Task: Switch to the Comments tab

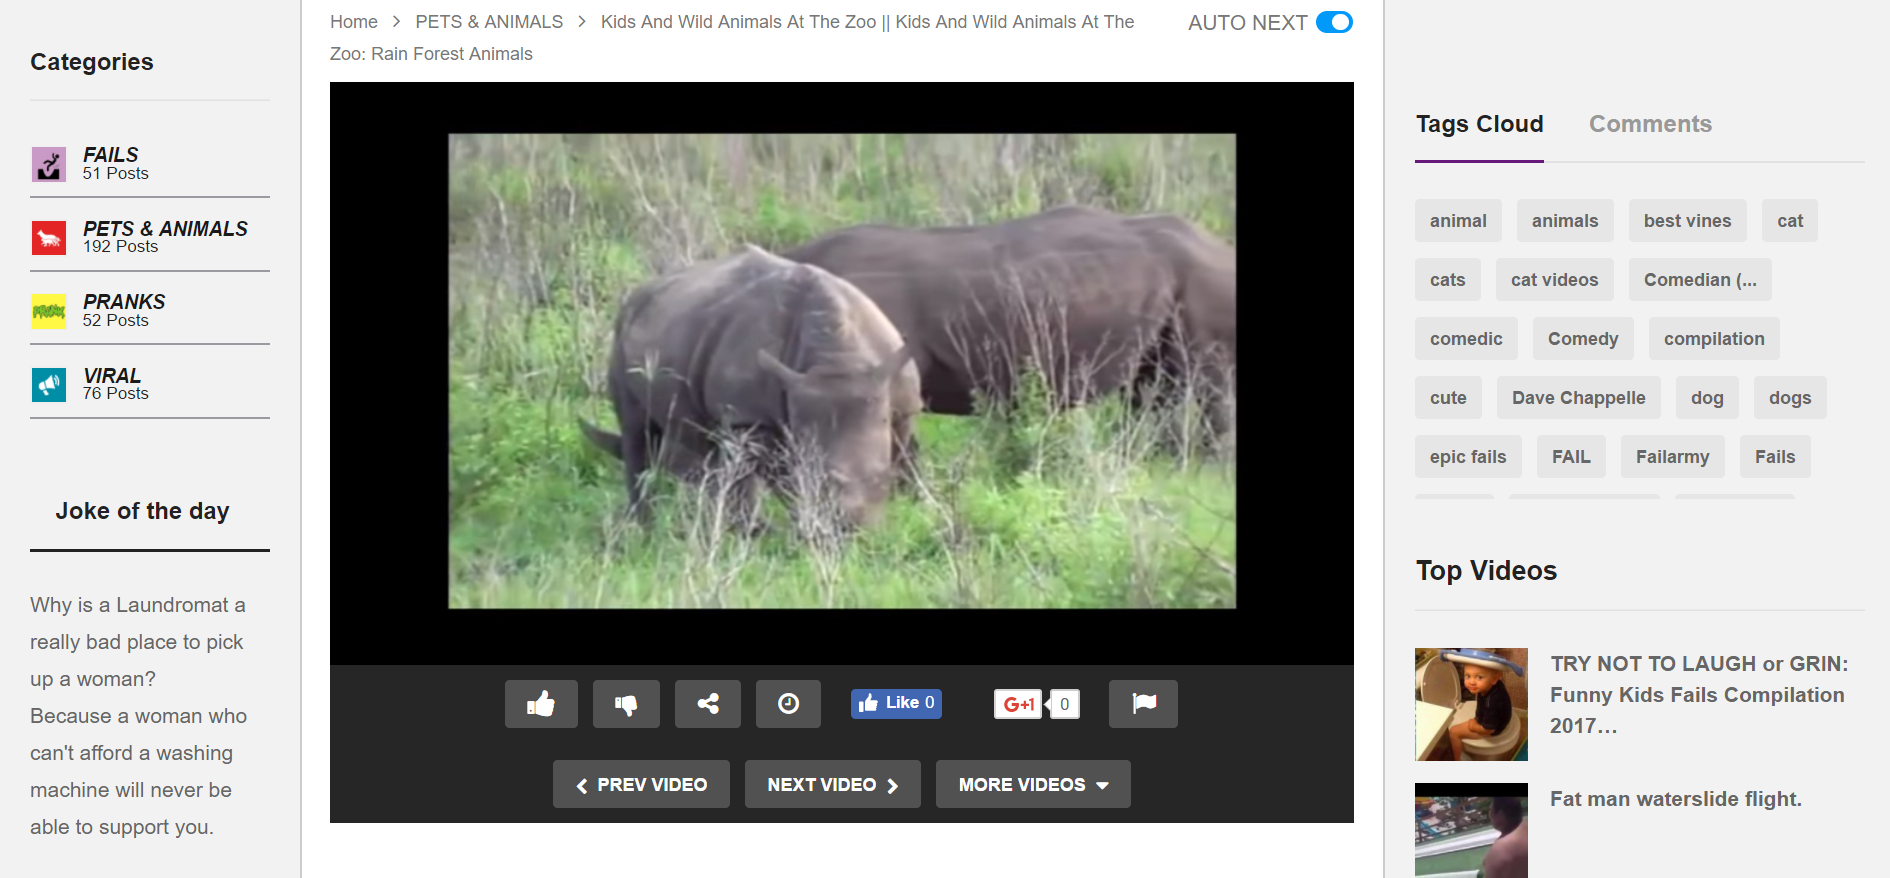Action: coord(1650,124)
